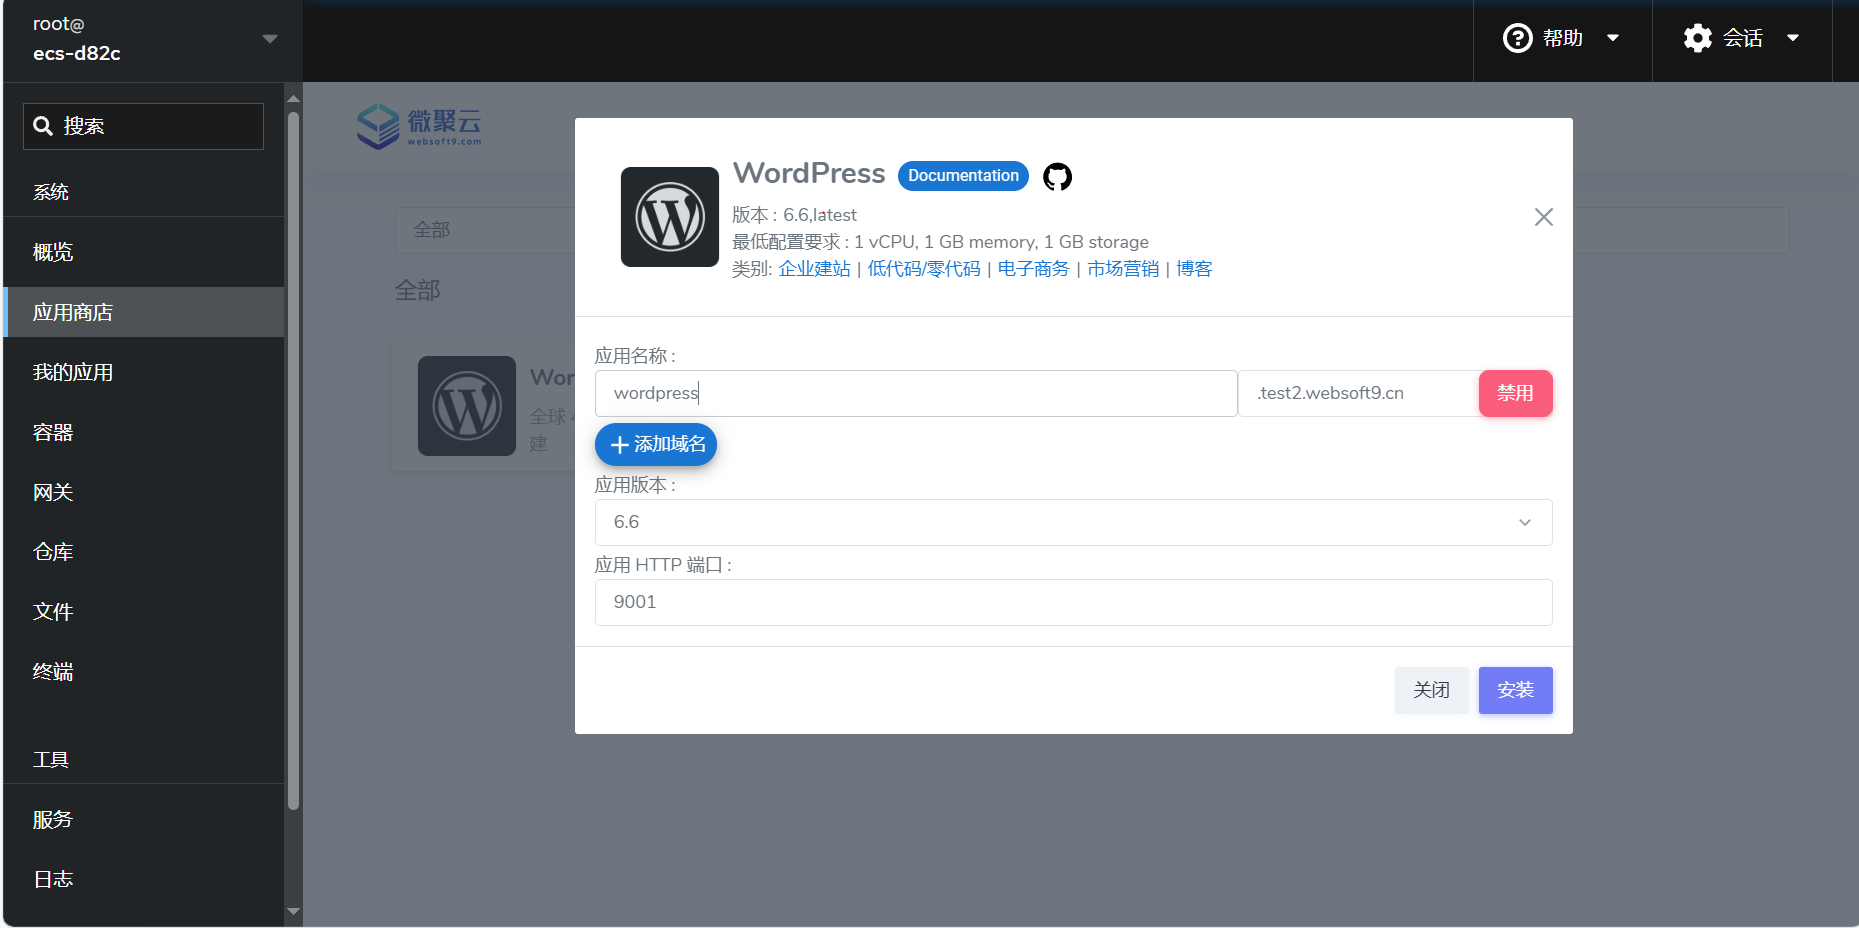Open 工具 tools section in sidebar
1859x928 pixels.
pos(51,760)
